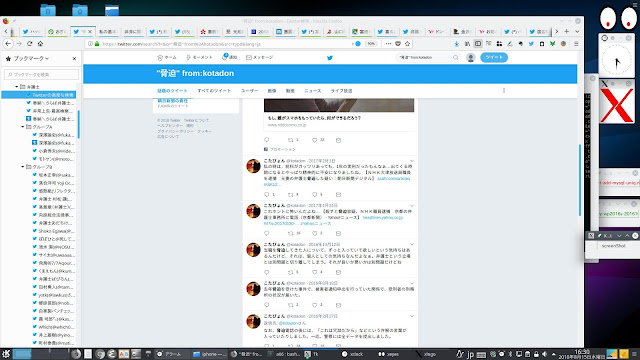Open search options three-dot menu
Viewport: 640px width, 360px height.
click(504, 91)
